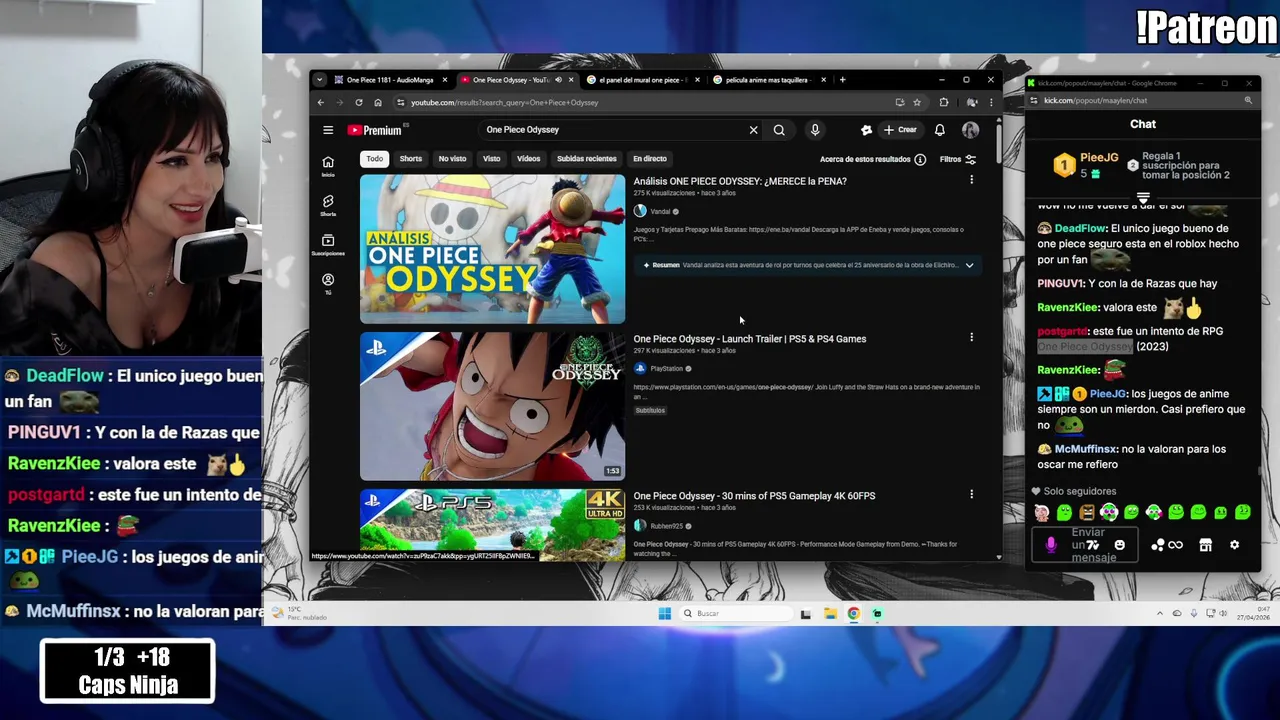
Task: Reload the YouTube page
Action: [x=359, y=102]
